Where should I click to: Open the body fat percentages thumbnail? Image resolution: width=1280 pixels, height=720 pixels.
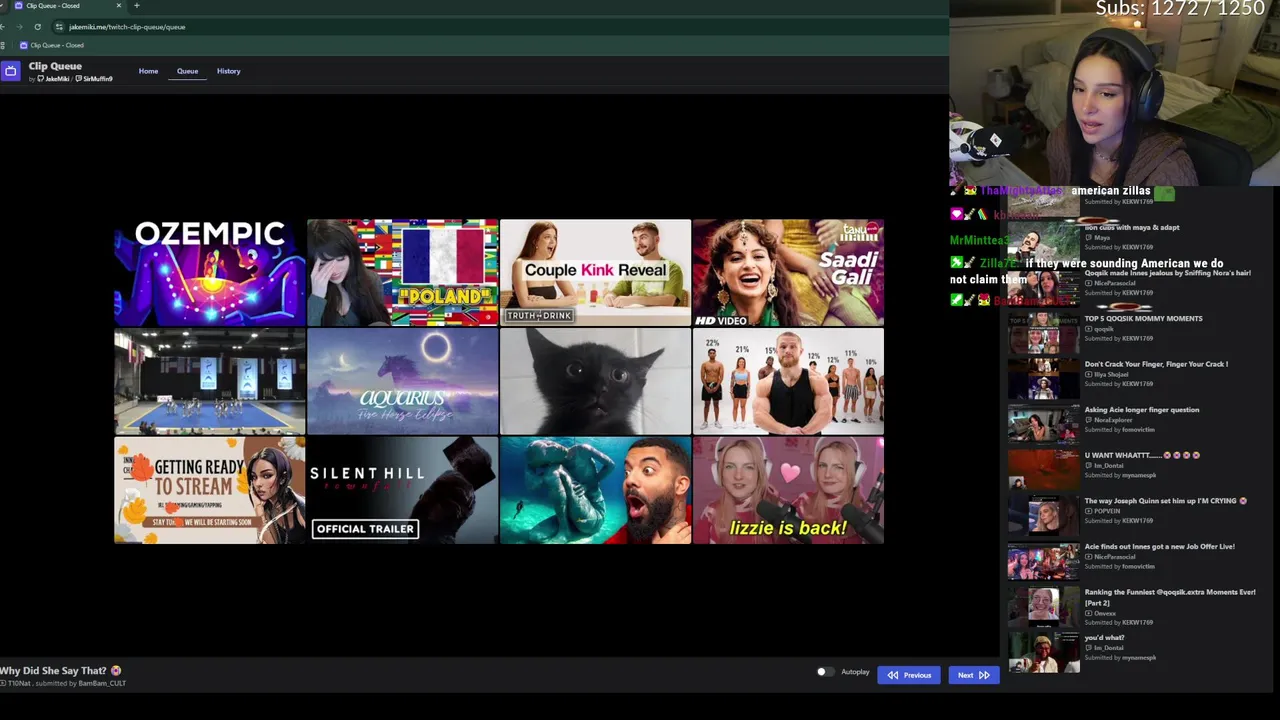point(788,382)
